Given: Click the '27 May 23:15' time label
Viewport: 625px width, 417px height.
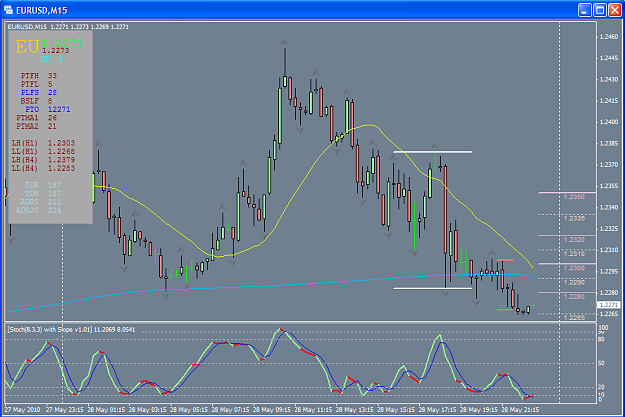Looking at the screenshot, I should pyautogui.click(x=65, y=409).
